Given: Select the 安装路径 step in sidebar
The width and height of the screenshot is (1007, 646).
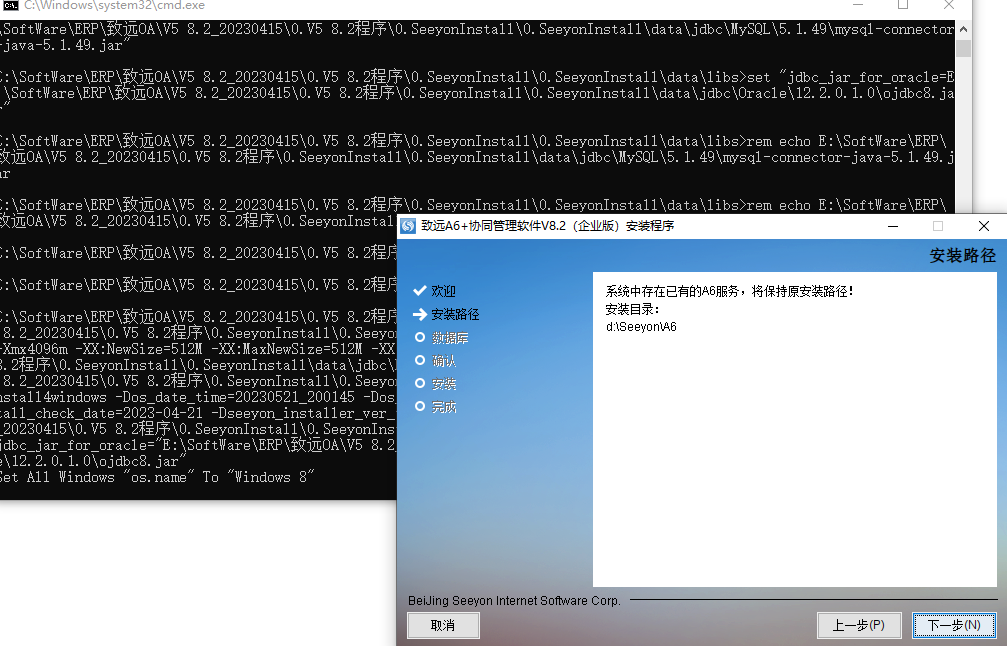Looking at the screenshot, I should tap(455, 314).
